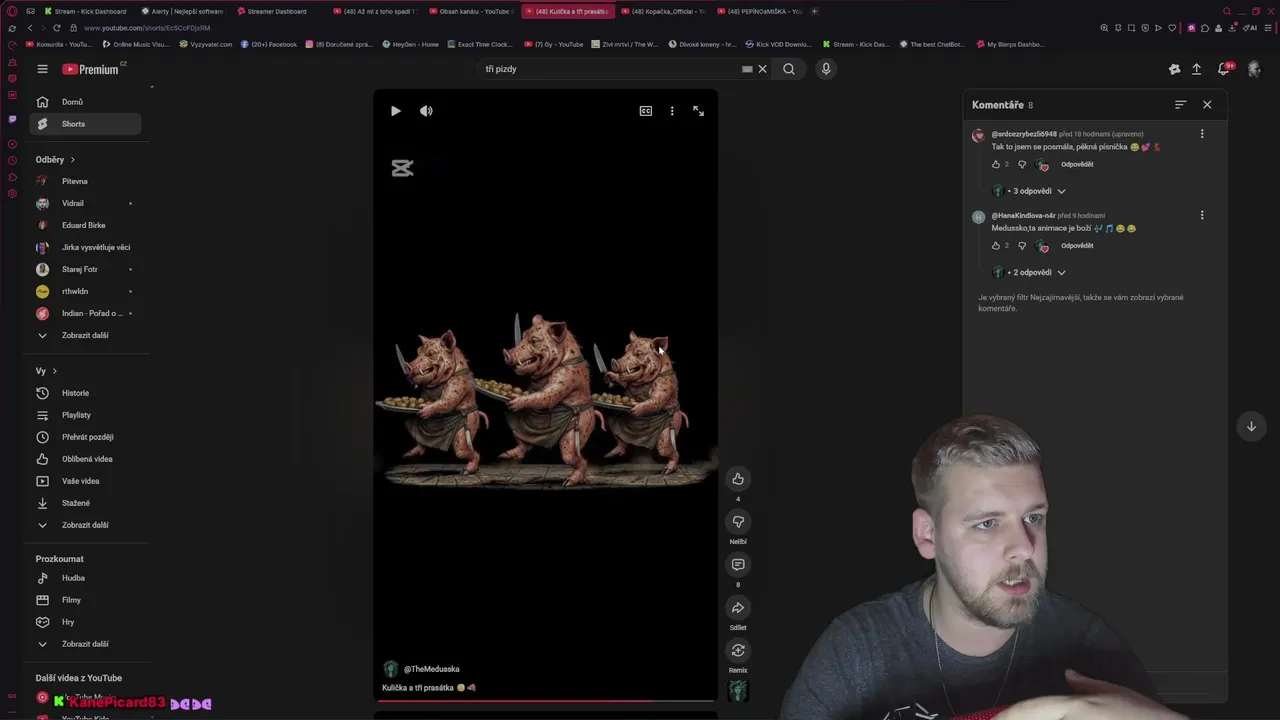This screenshot has height=720, width=1280.
Task: Expand Zobrazit další under Hry
Action: click(85, 644)
